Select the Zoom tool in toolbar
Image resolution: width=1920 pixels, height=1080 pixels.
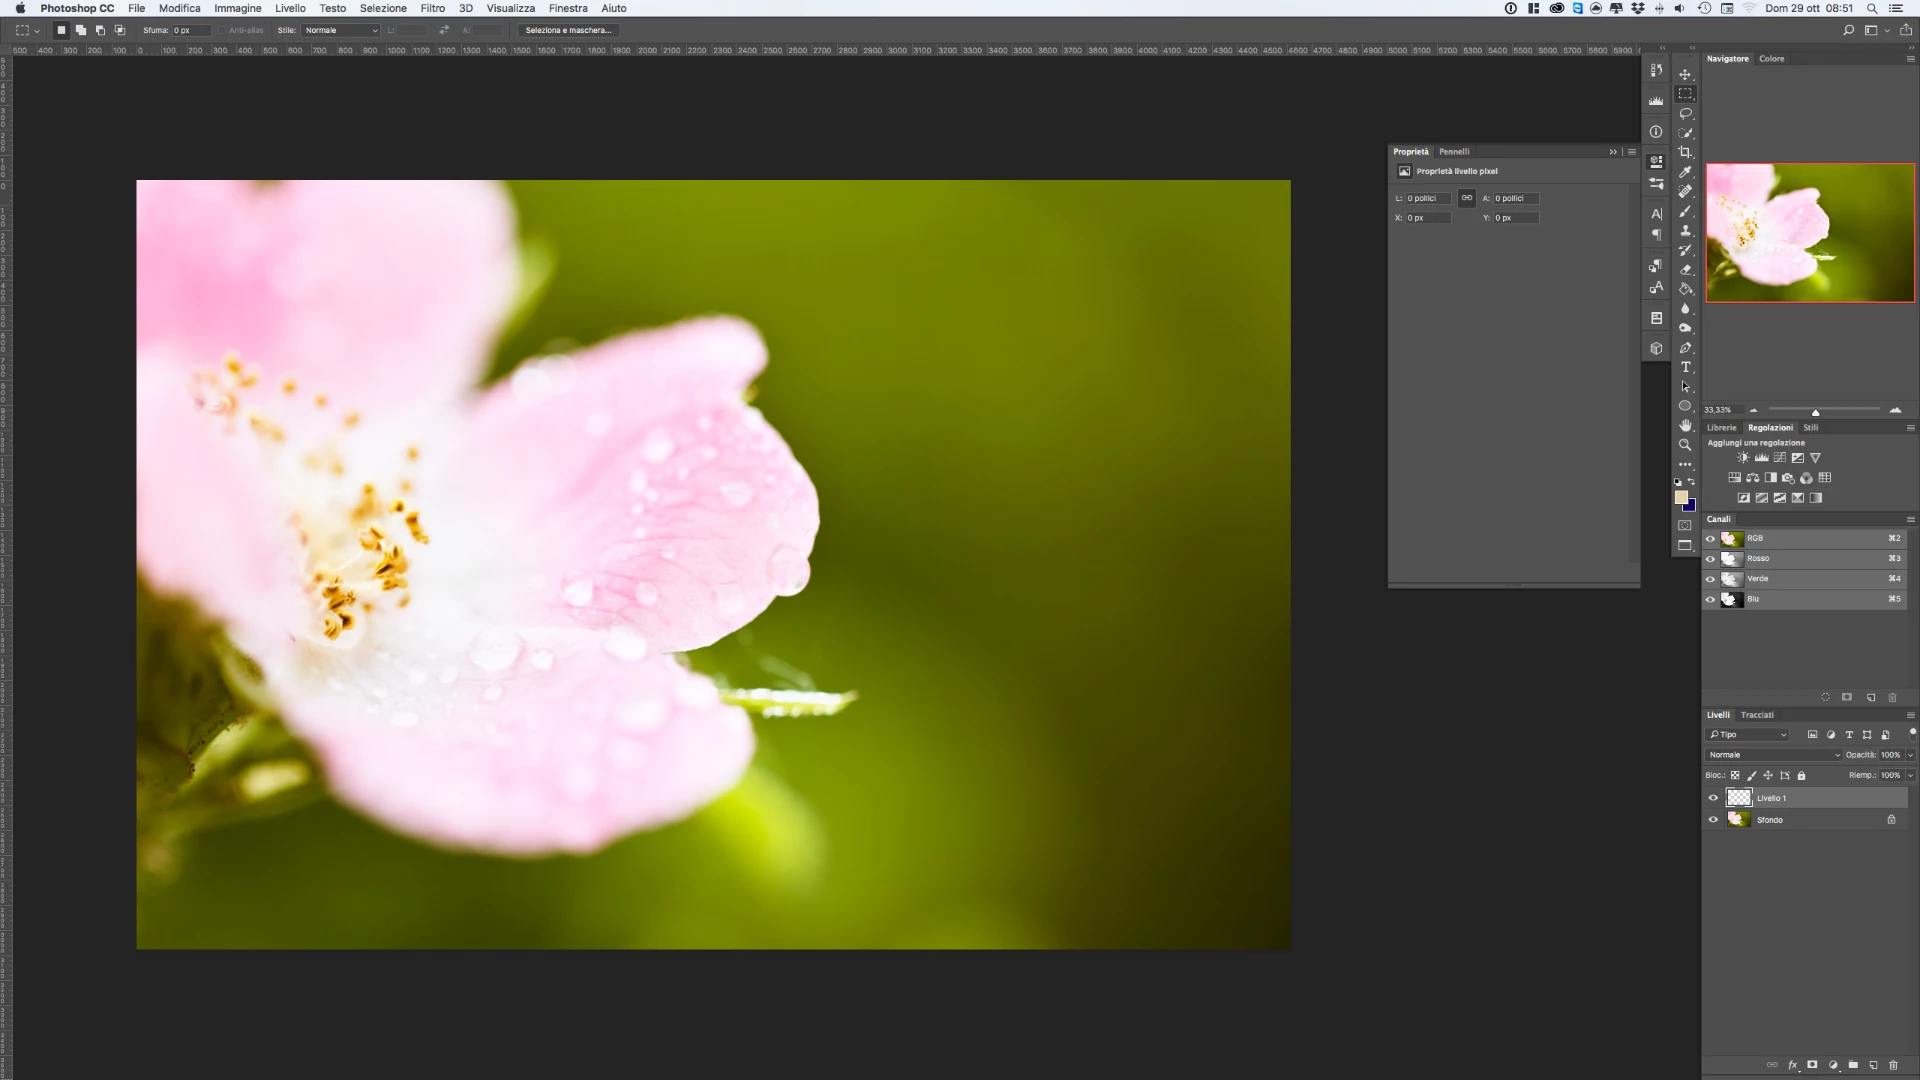[x=1685, y=445]
